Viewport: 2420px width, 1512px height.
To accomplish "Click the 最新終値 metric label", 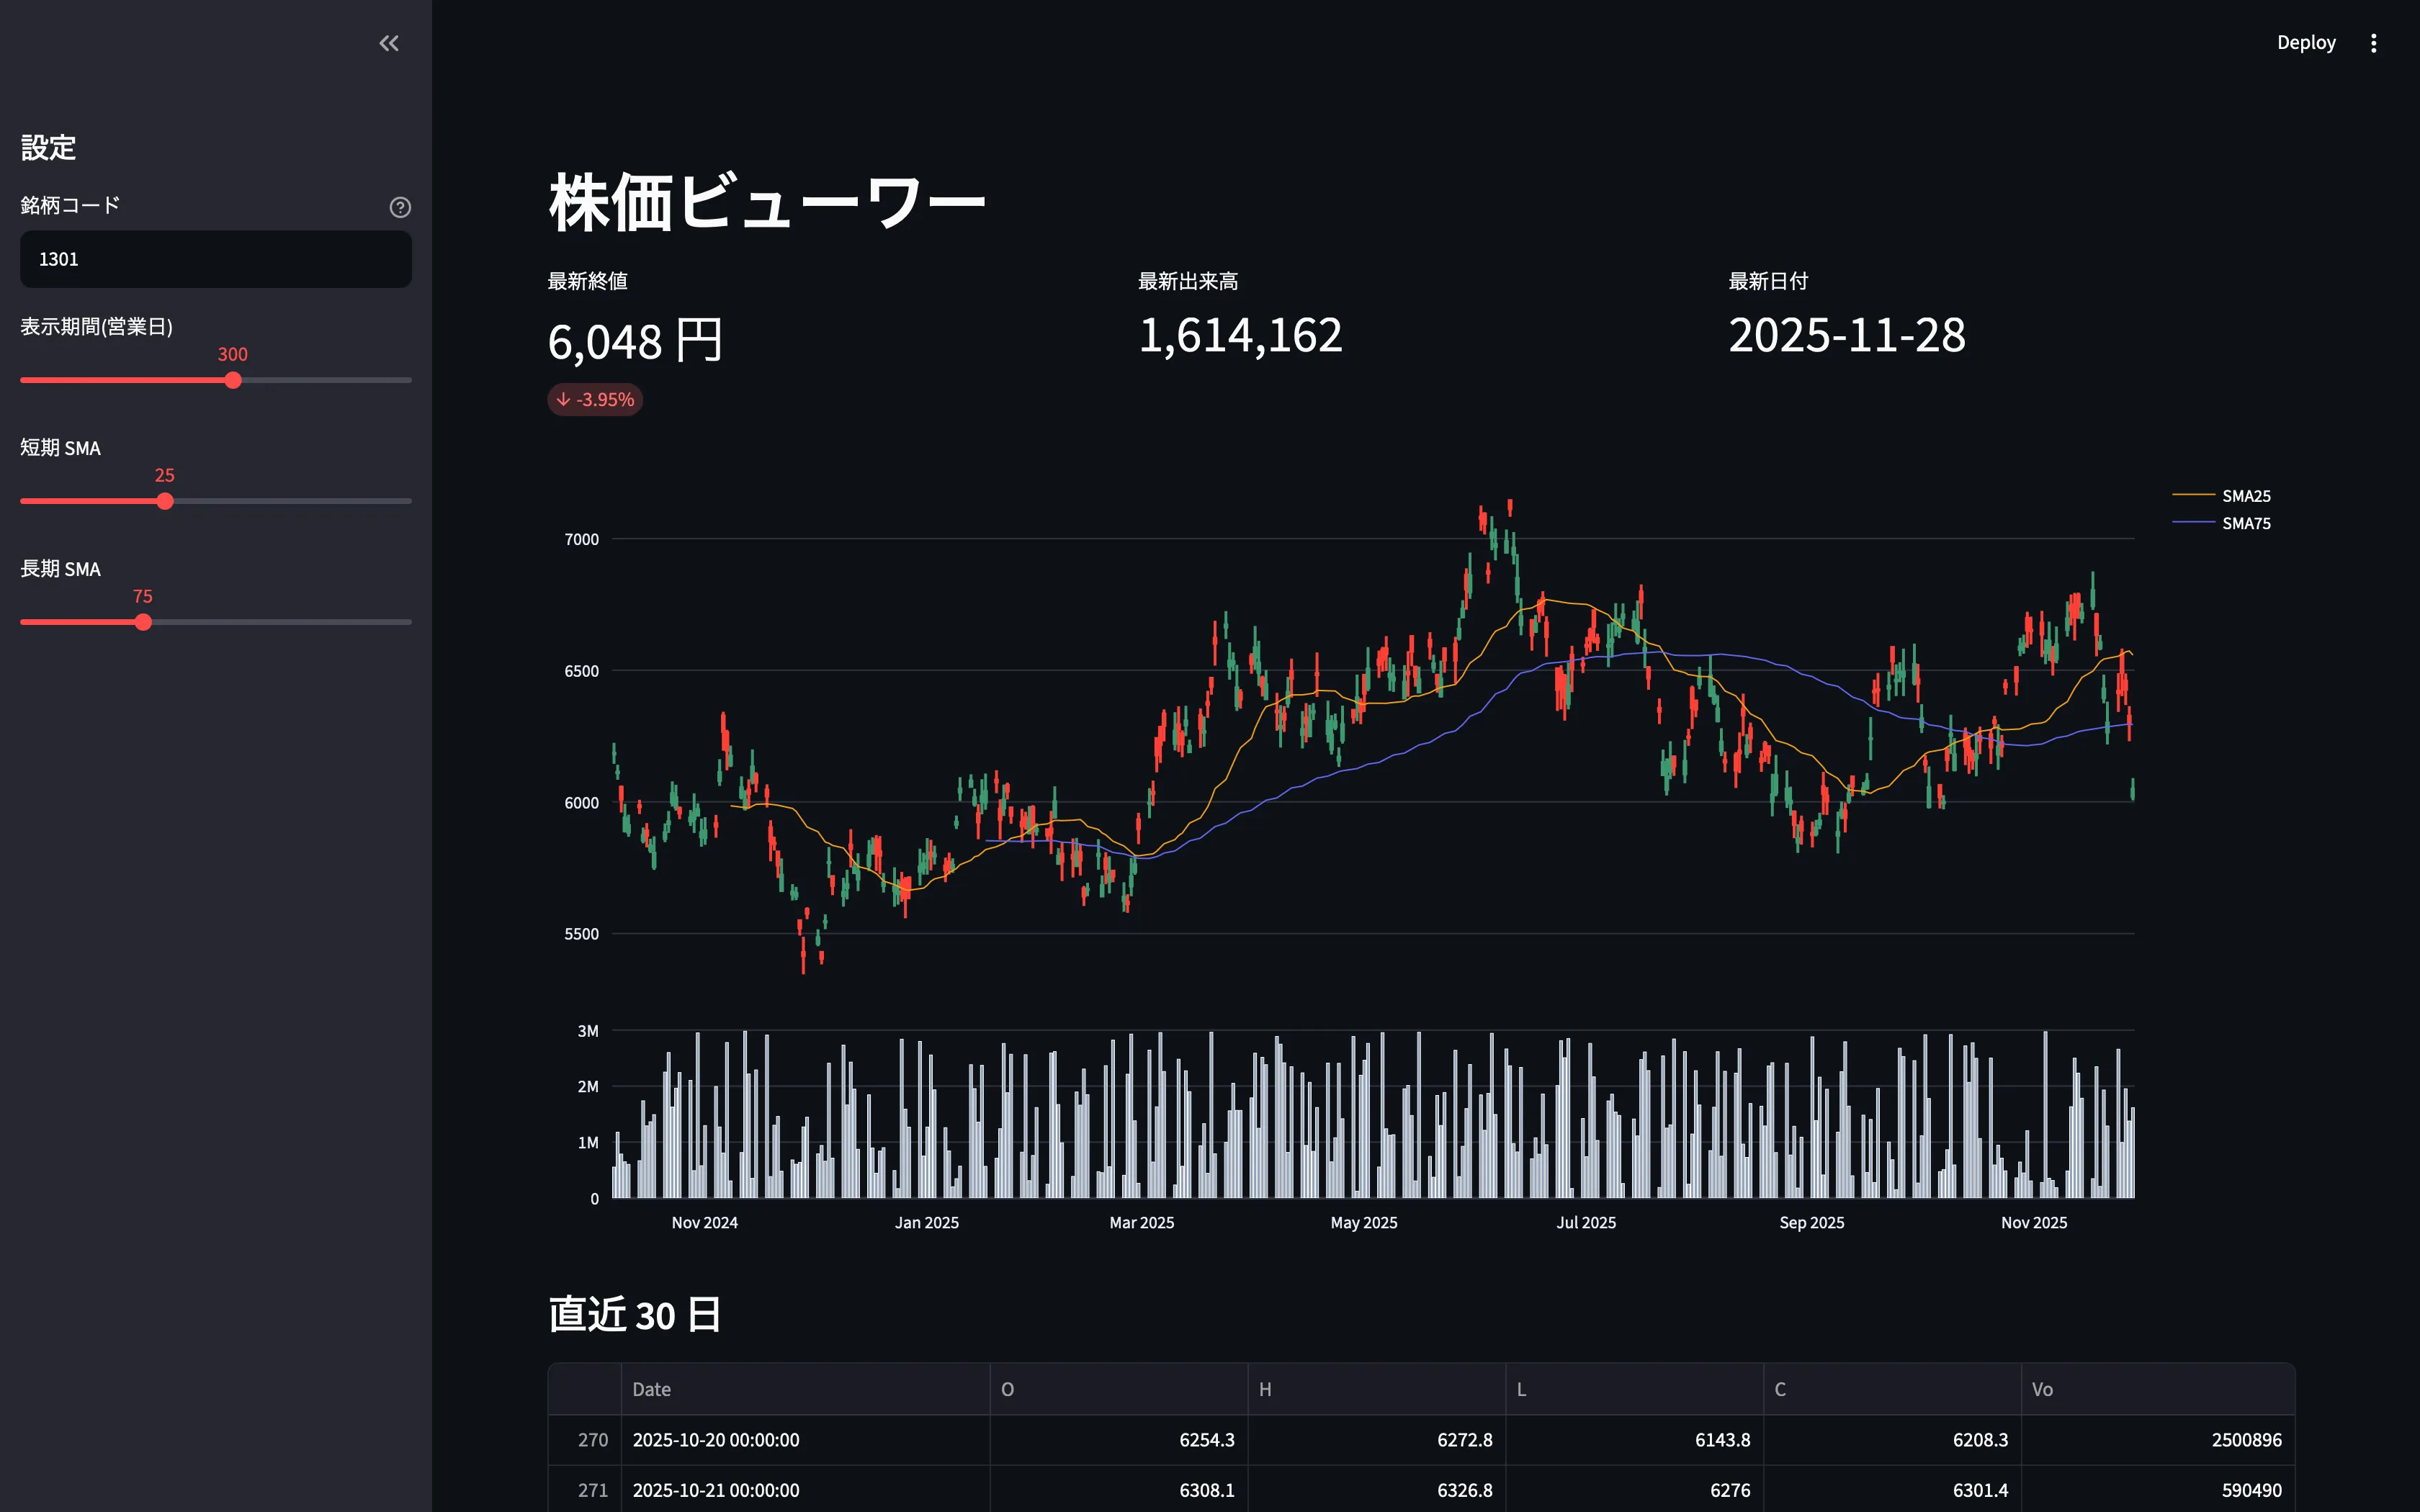I will click(x=588, y=281).
